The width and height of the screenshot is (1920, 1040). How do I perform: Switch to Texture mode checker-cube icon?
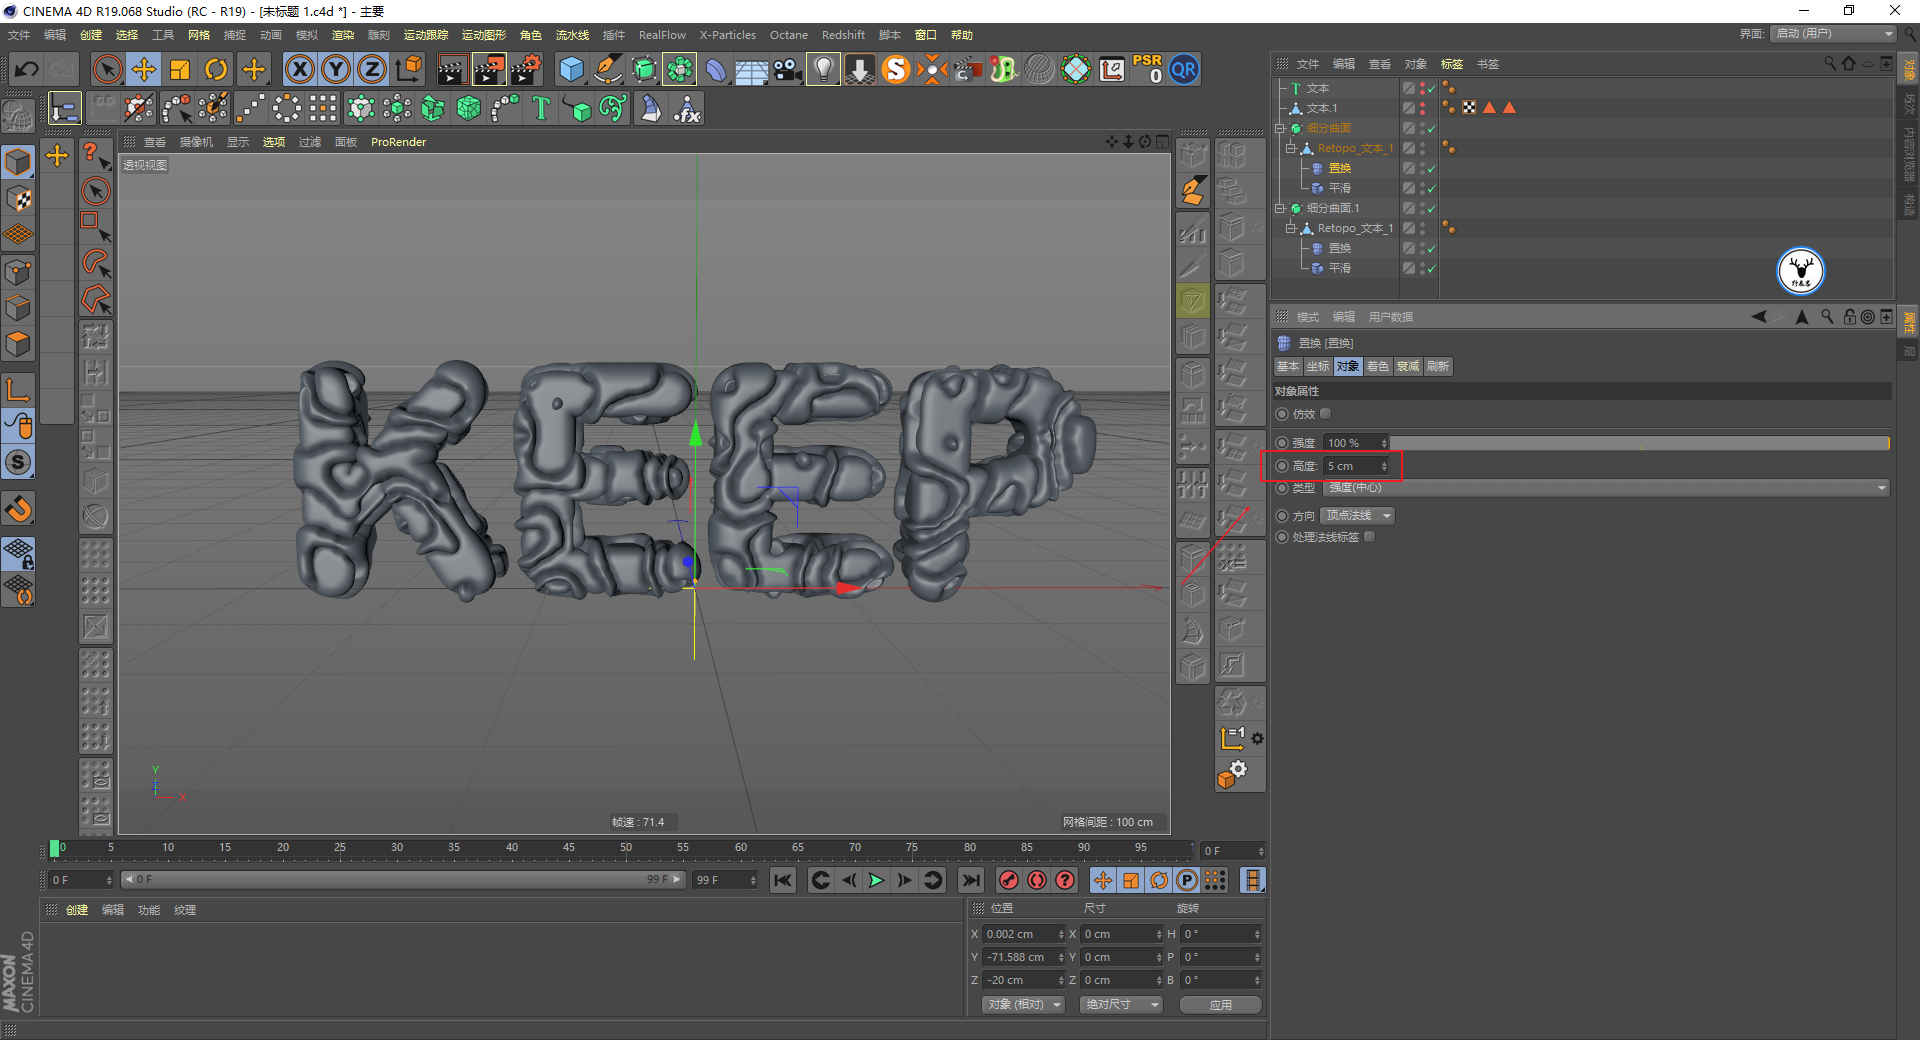(x=19, y=198)
